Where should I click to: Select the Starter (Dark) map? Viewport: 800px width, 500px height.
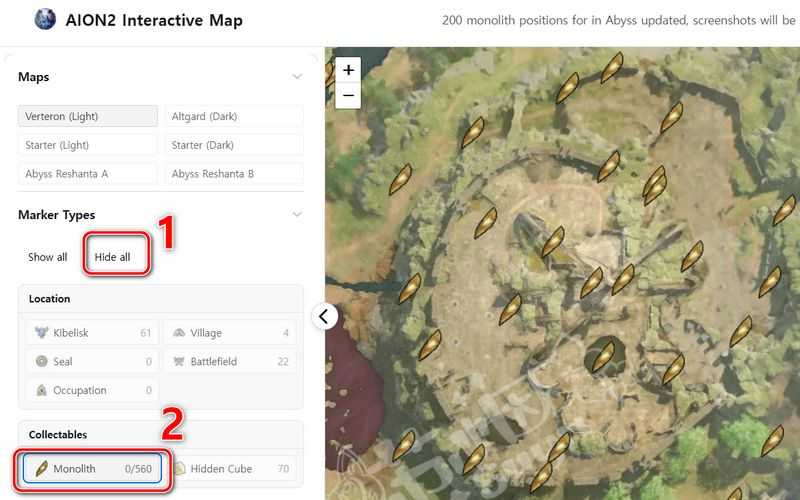tap(233, 145)
